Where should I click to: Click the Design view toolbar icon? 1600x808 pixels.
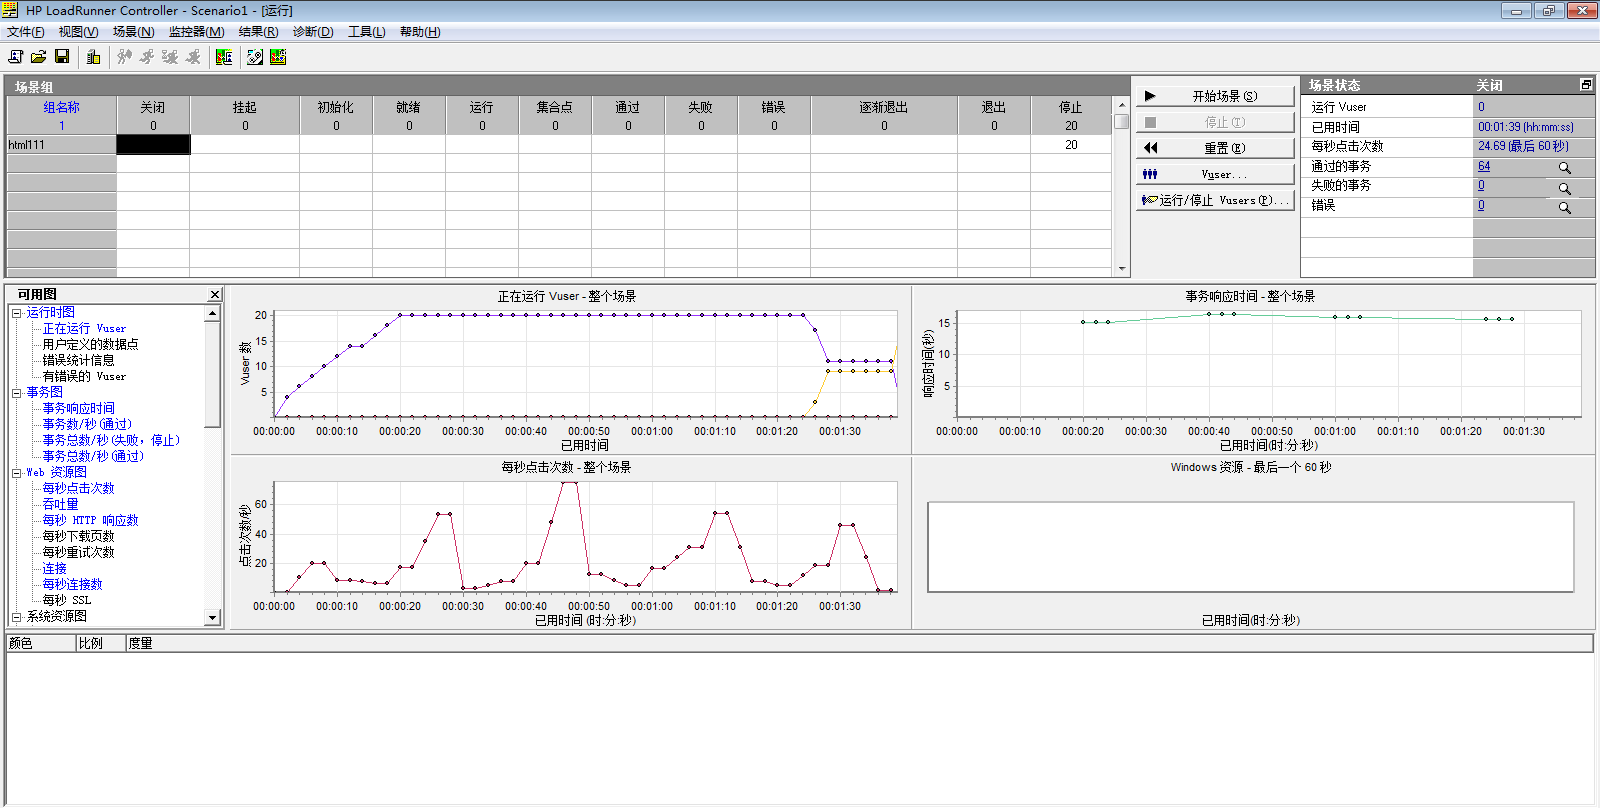[x=255, y=57]
